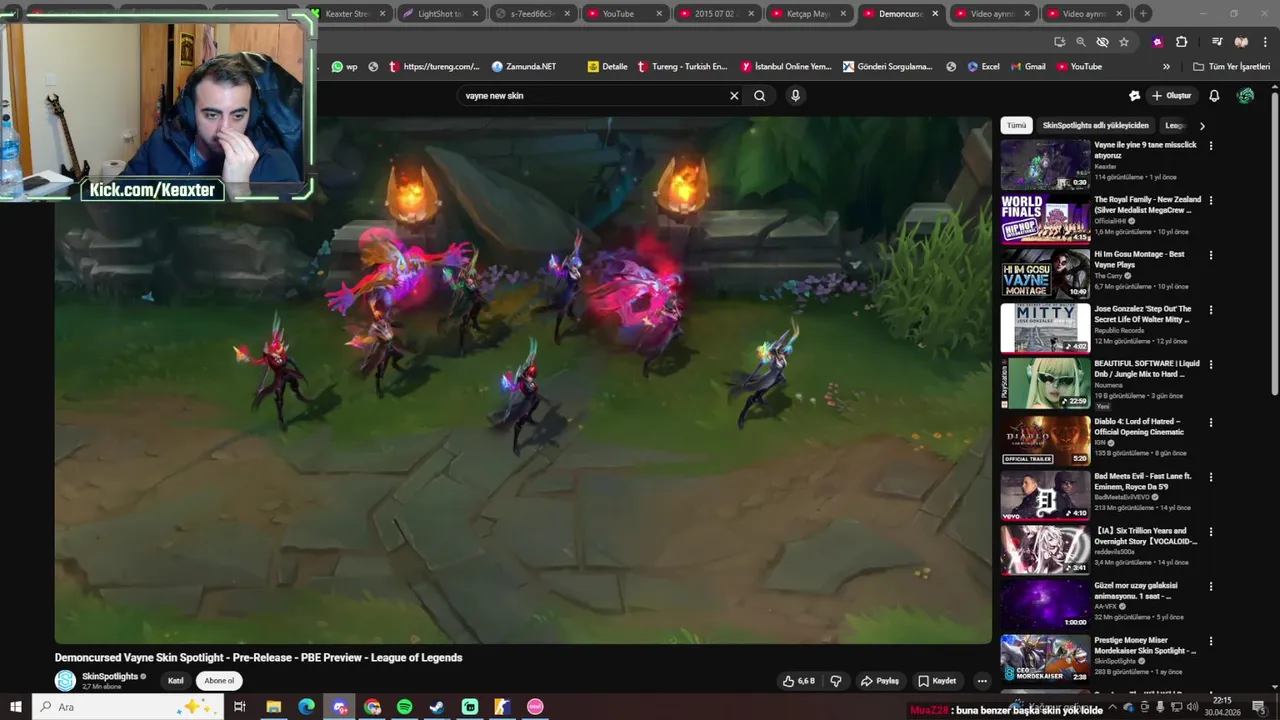Open the 'BEAUTIFUL SOFTWARE' video thumbnail
Viewport: 1280px width, 720px height.
[x=1045, y=383]
